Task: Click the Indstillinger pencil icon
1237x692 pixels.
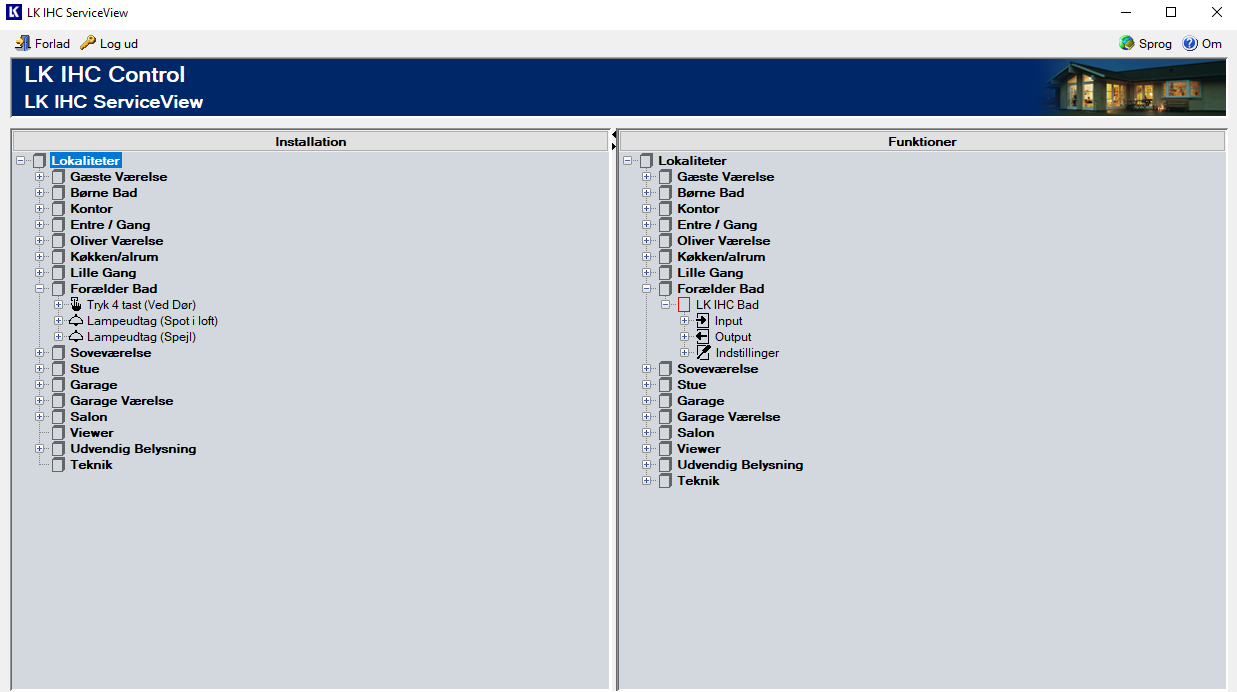Action: coord(703,353)
